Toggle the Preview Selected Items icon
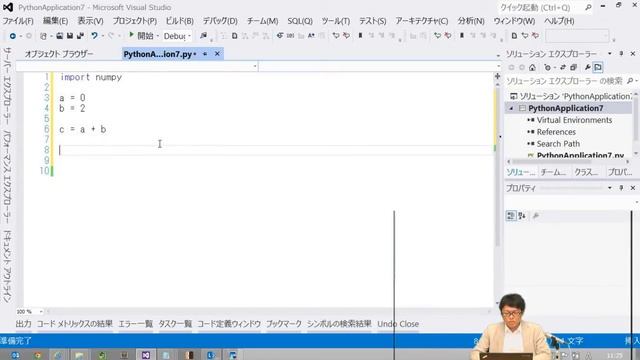The width and height of the screenshot is (640, 360). 598,67
